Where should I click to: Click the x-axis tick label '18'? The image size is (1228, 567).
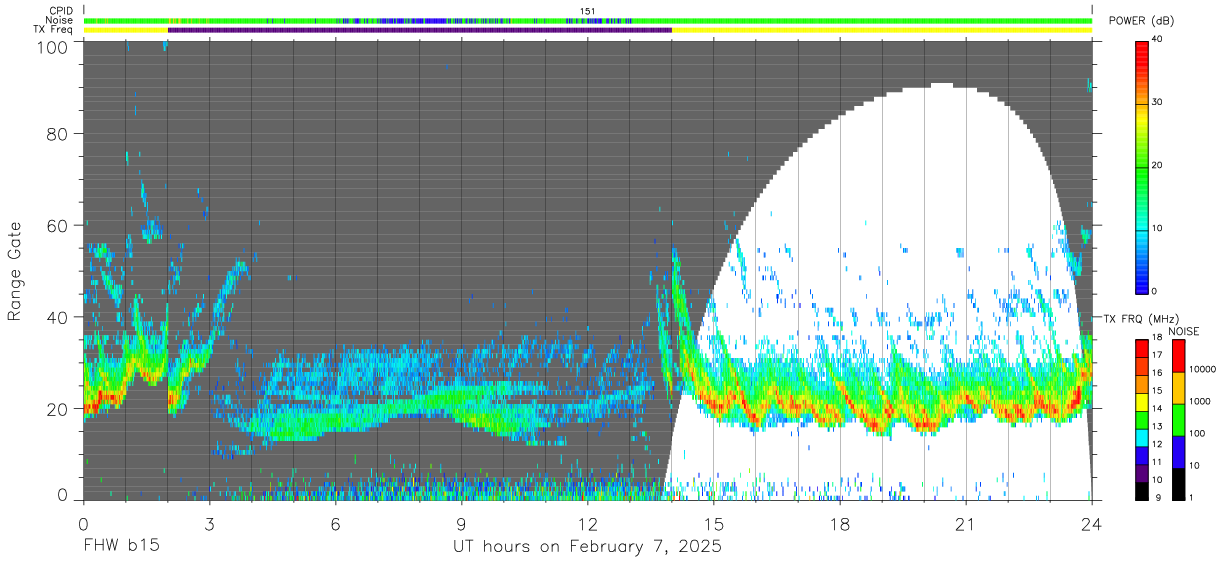tap(839, 525)
